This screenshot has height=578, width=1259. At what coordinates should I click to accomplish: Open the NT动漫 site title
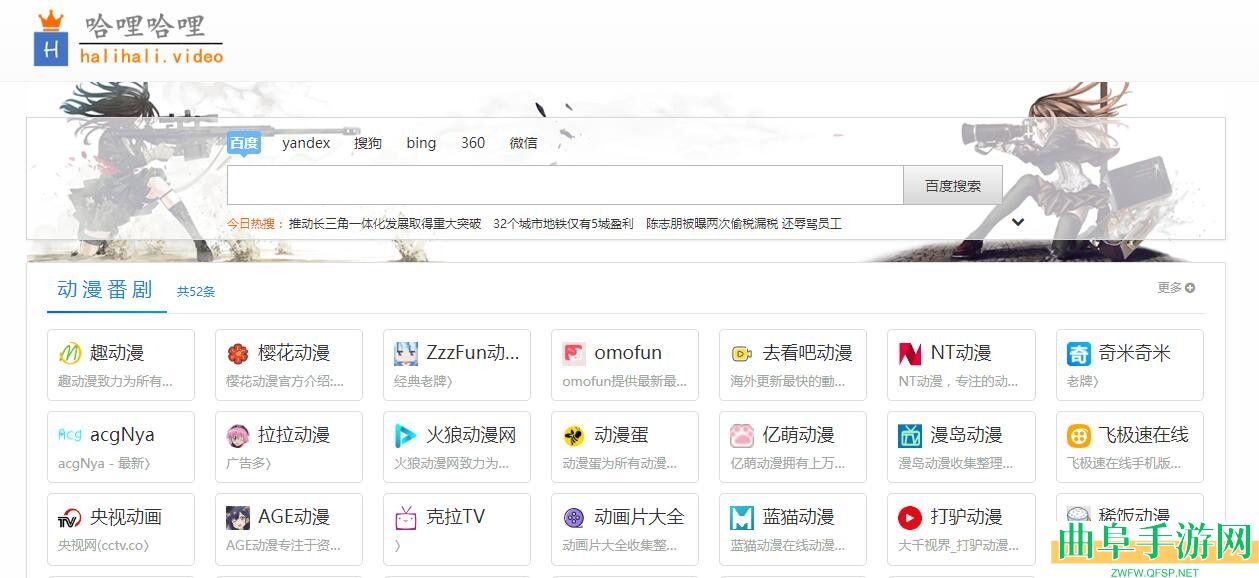[961, 353]
